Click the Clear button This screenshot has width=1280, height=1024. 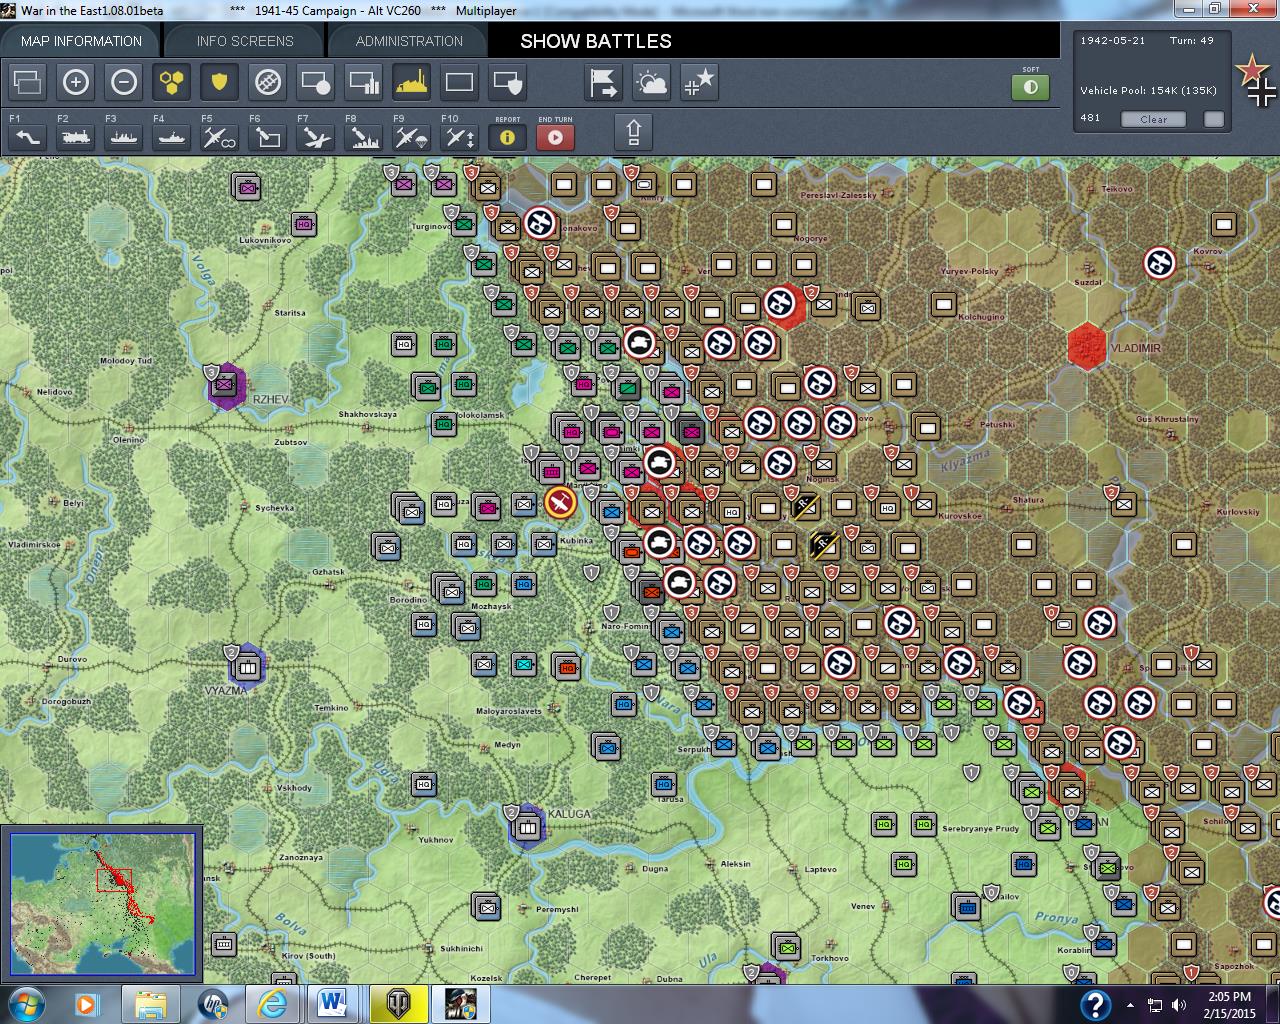coord(1153,119)
